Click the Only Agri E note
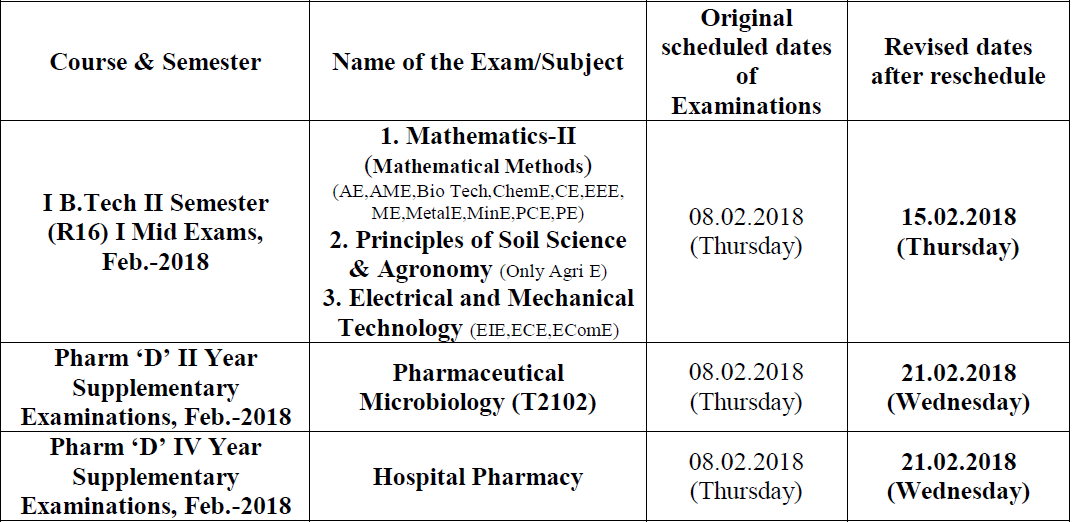This screenshot has height=522, width=1072. [553, 271]
